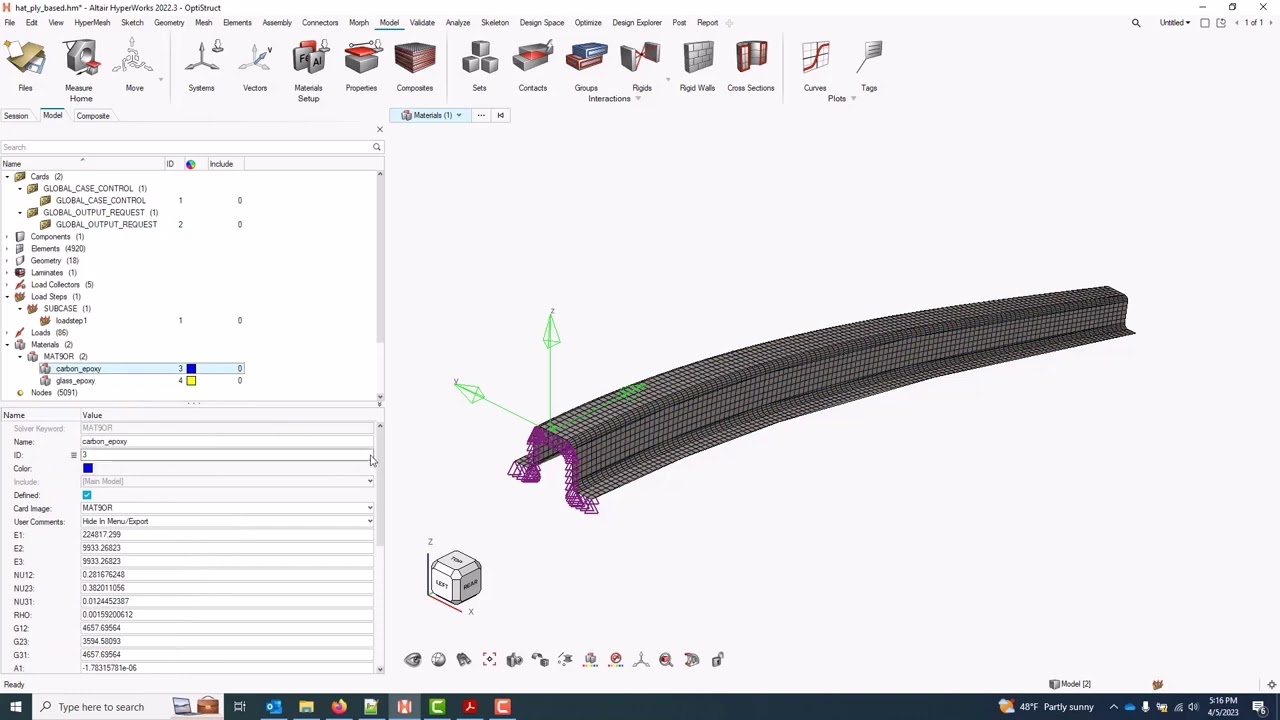The image size is (1280, 720).
Task: Click the blue Color property swatch
Action: click(x=88, y=468)
